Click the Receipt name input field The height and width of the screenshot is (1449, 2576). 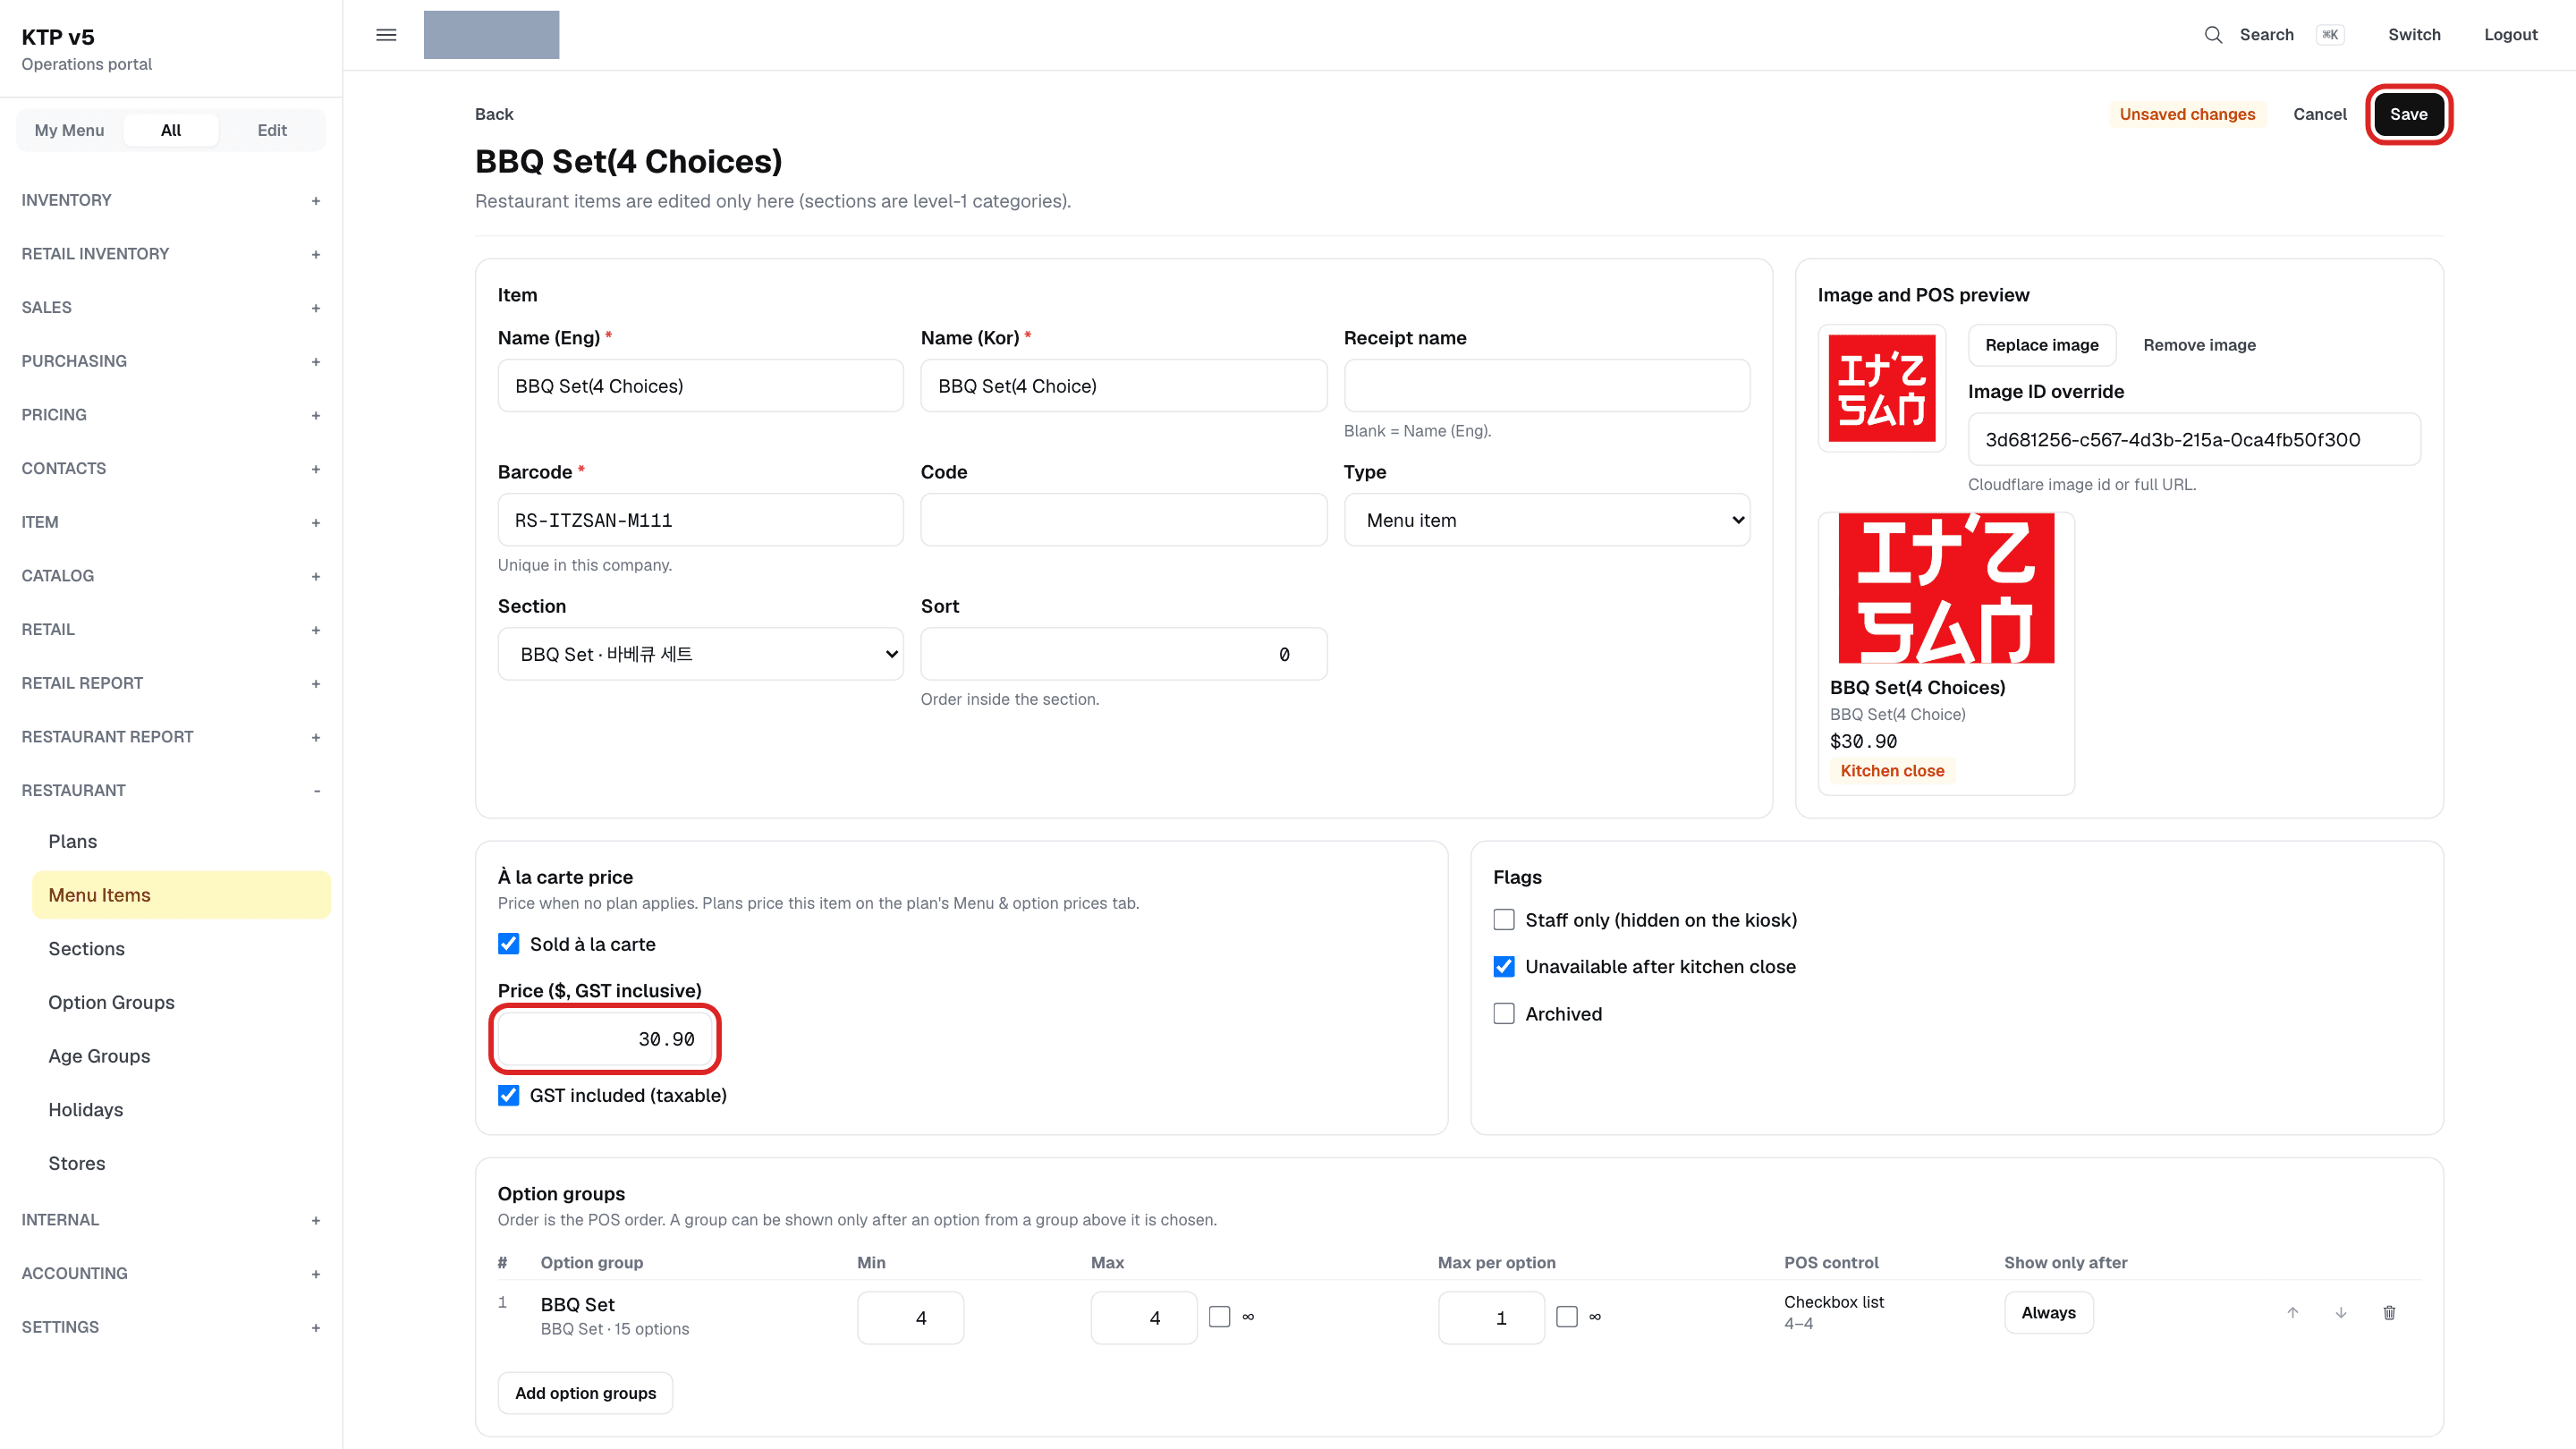point(1546,386)
